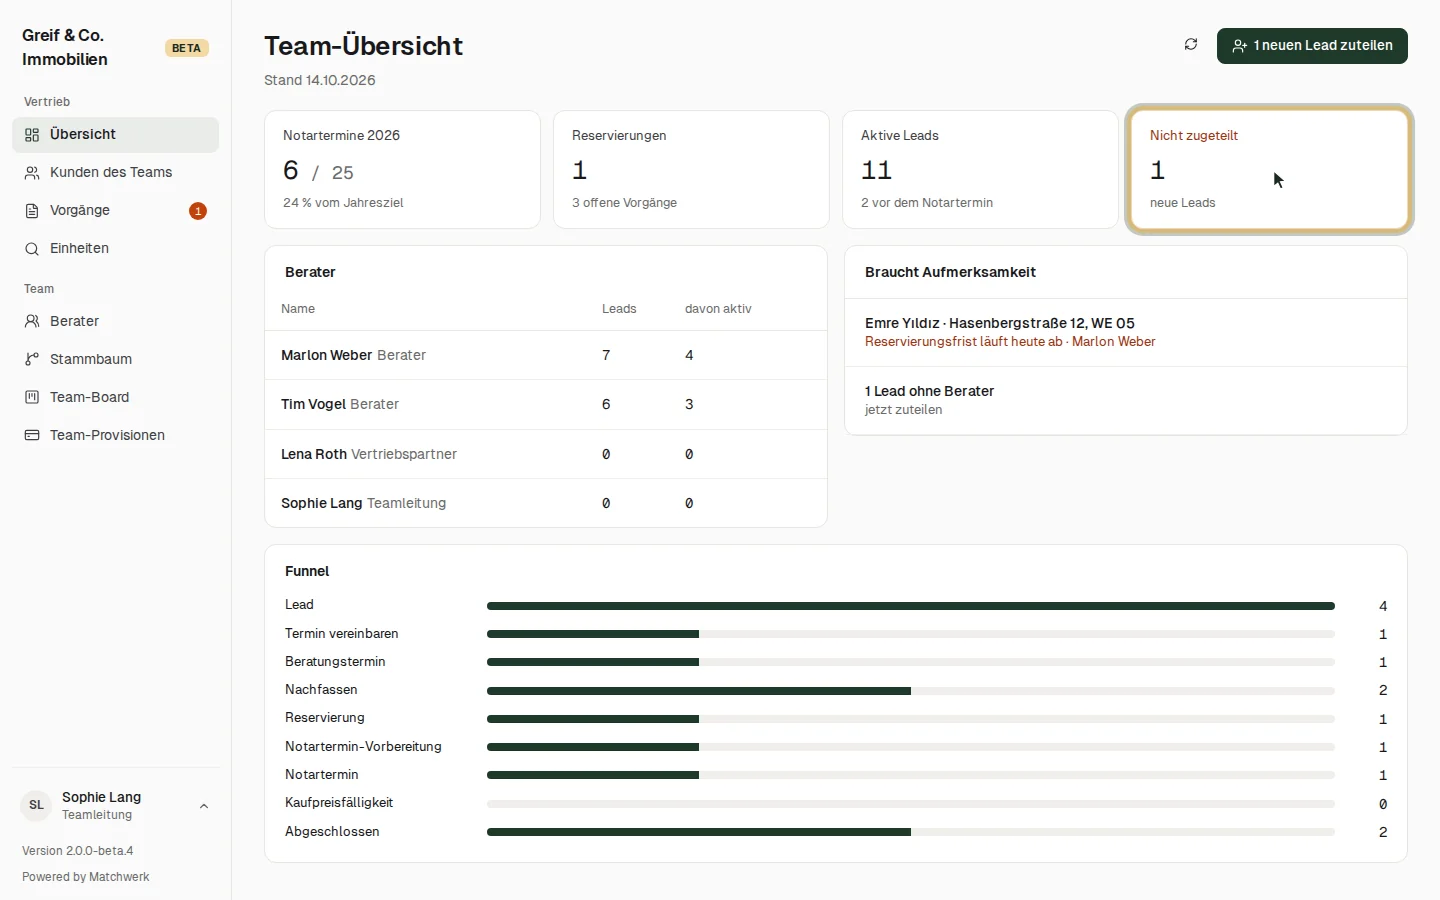Click the Einheiten search icon

(x=32, y=249)
